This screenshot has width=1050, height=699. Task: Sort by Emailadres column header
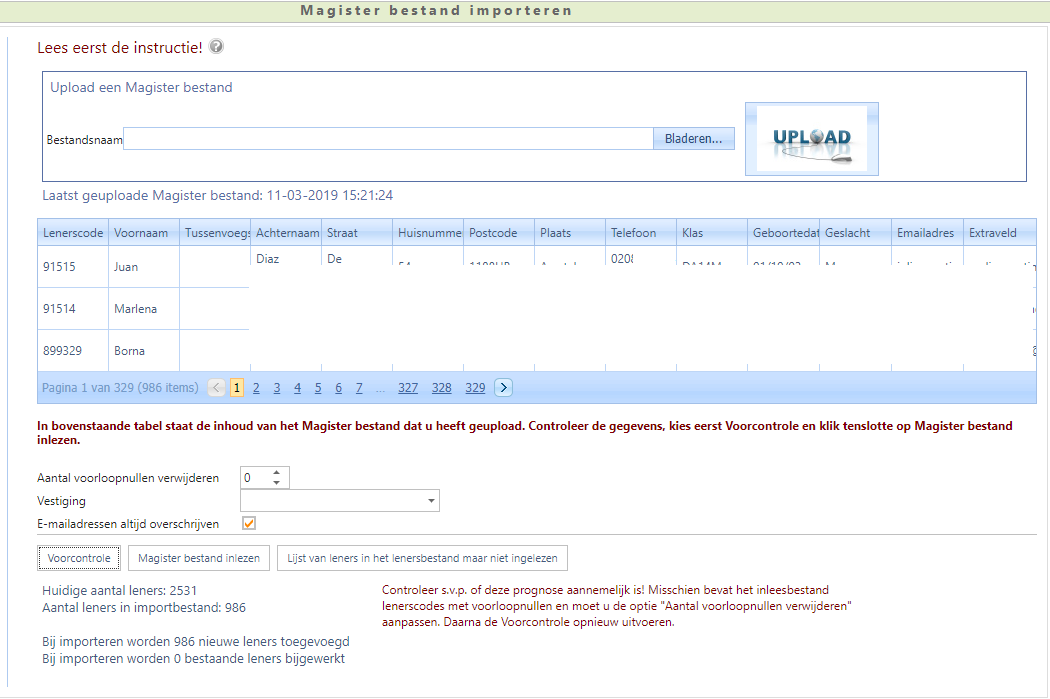pos(927,233)
